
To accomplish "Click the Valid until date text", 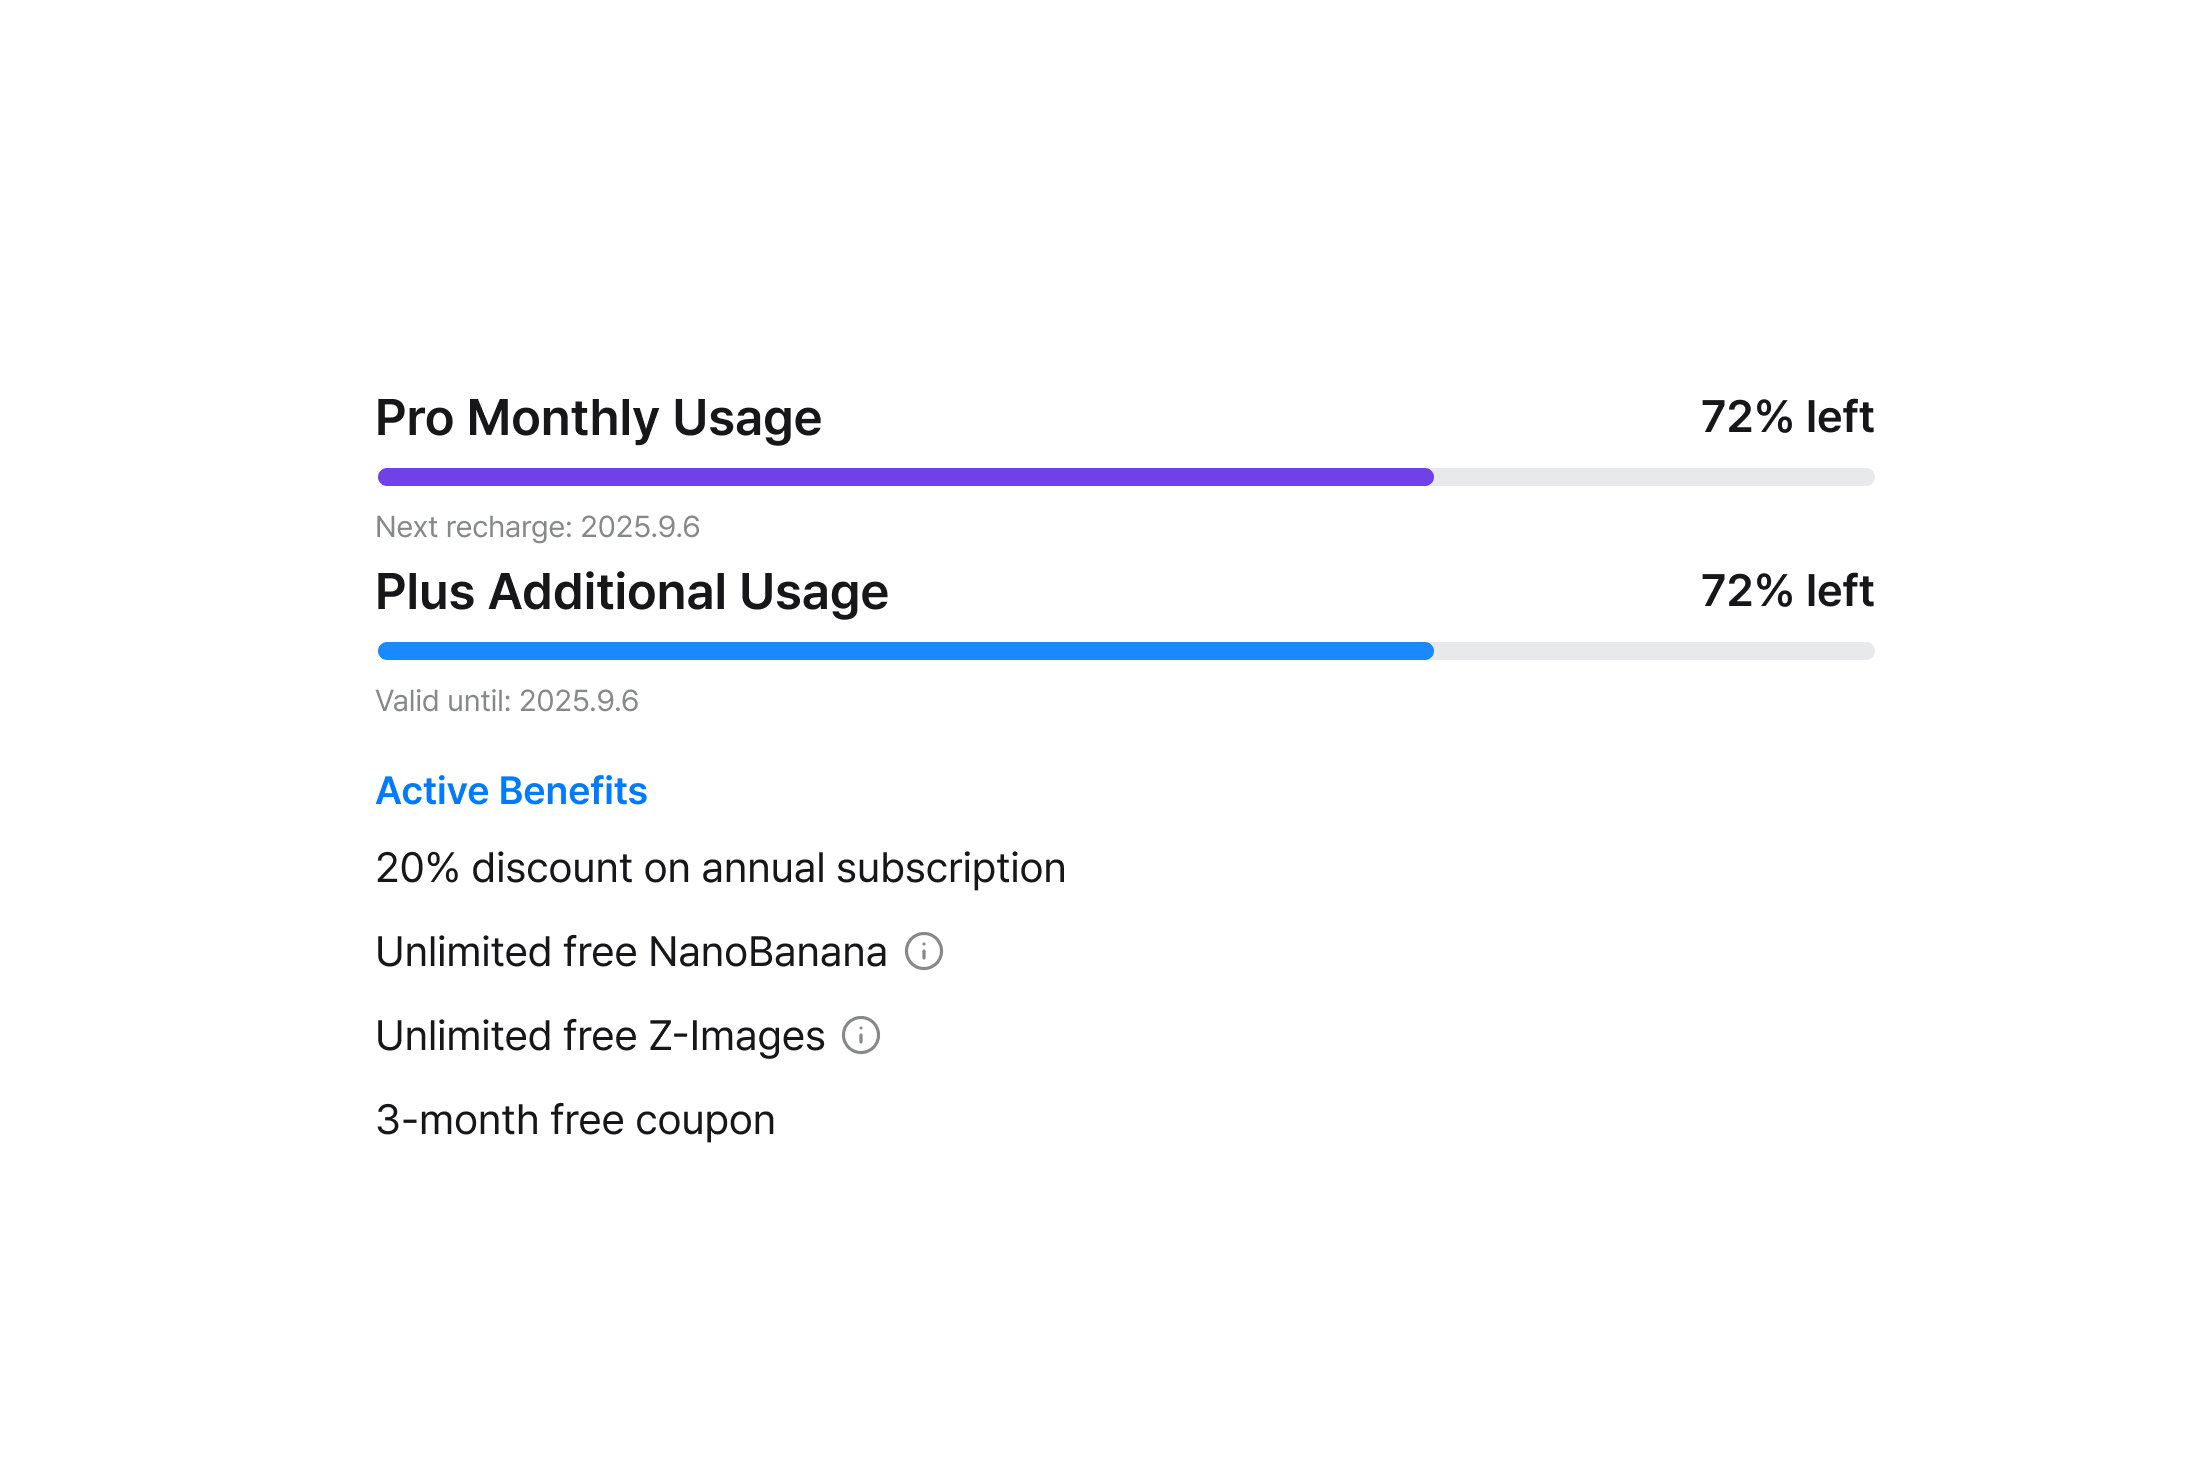I will [506, 701].
